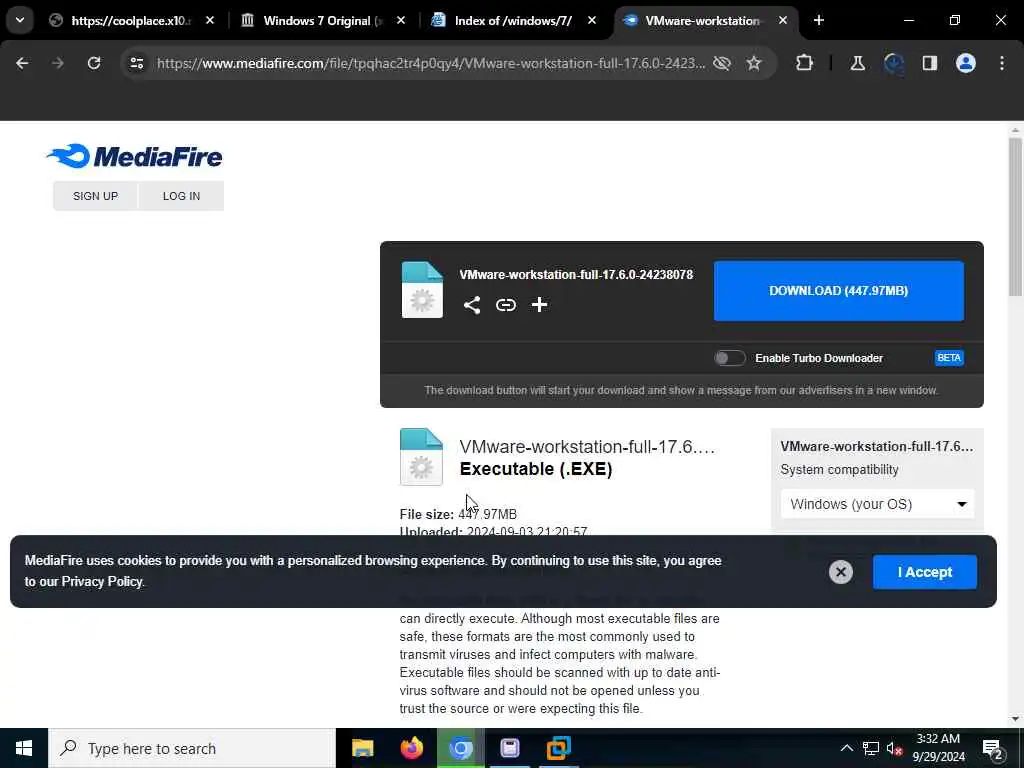
Task: Click the plus icon to save file
Action: (x=539, y=305)
